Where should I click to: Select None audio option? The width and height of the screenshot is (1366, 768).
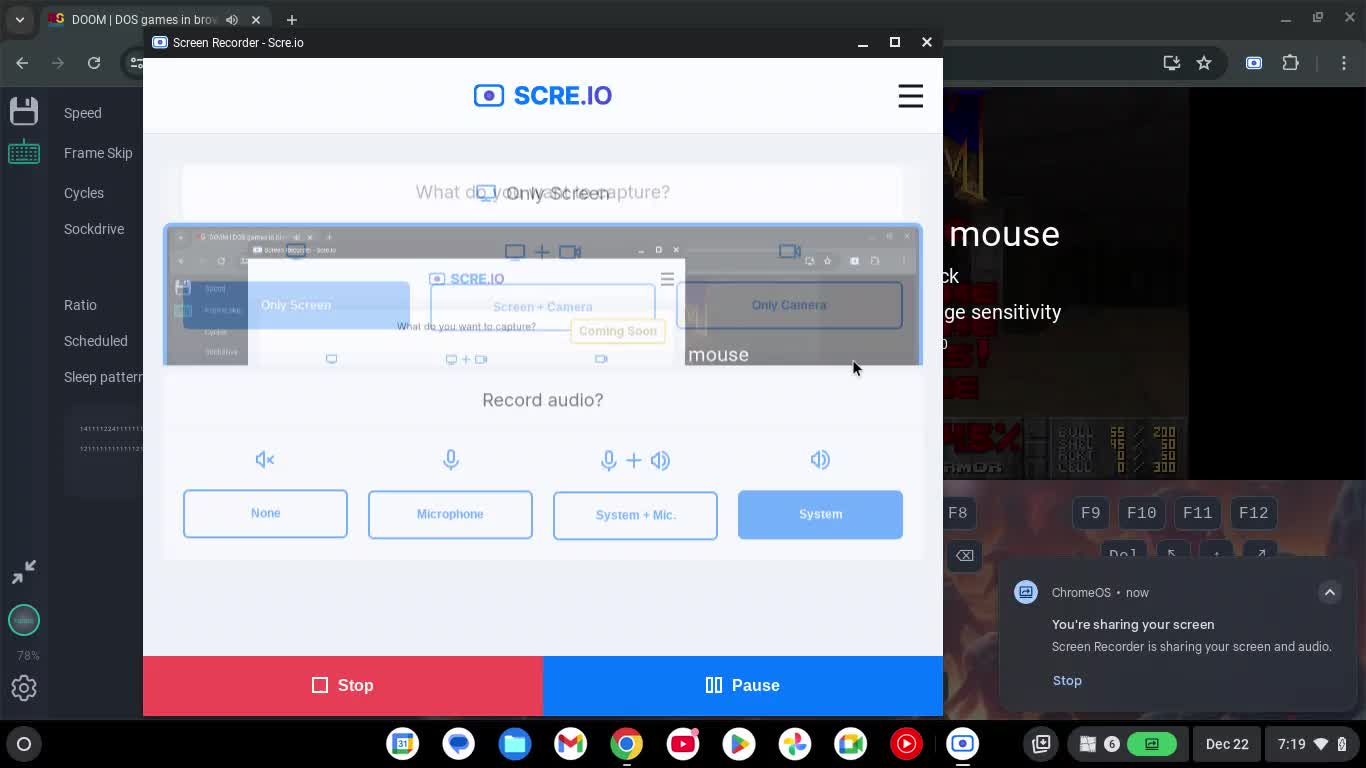tap(265, 514)
